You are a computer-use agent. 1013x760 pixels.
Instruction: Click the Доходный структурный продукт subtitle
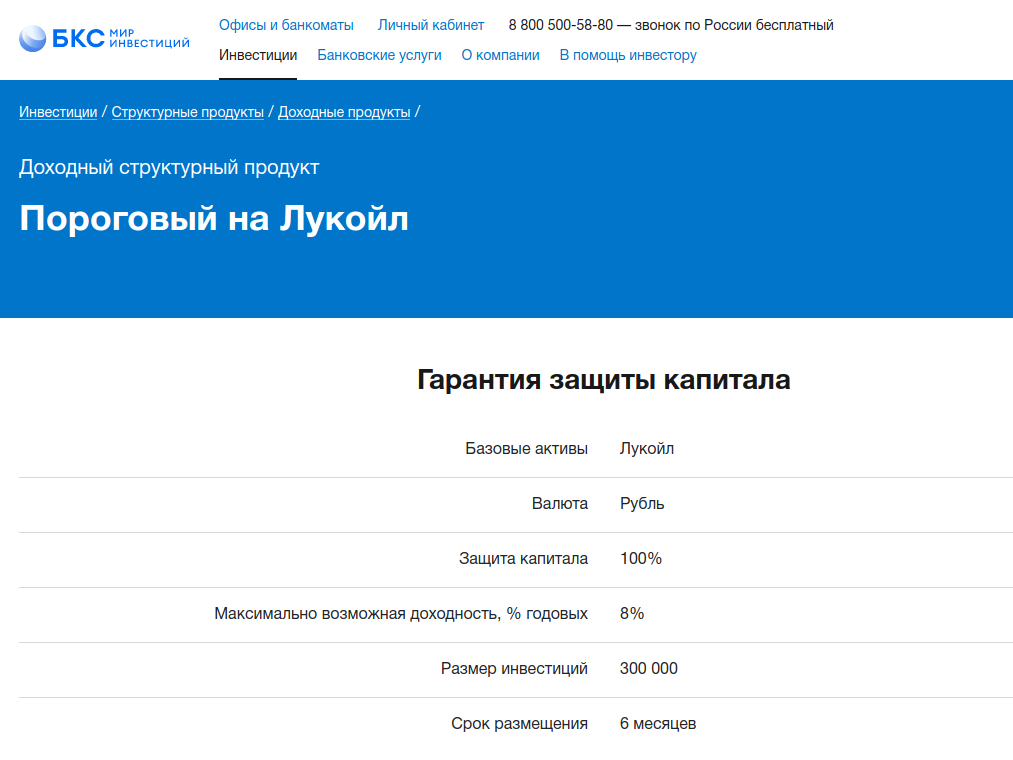point(169,167)
